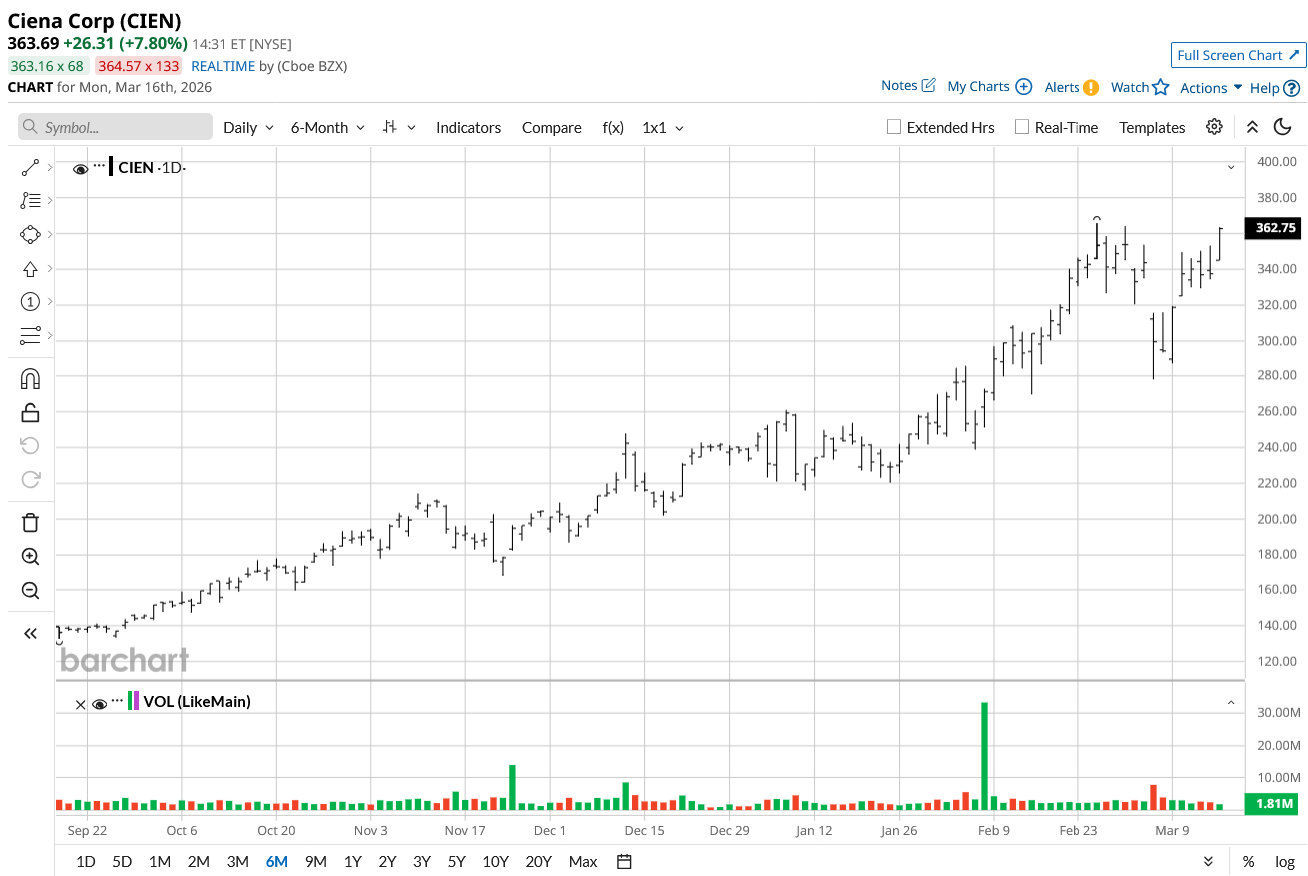Open the Daily frequency dropdown

coord(248,127)
